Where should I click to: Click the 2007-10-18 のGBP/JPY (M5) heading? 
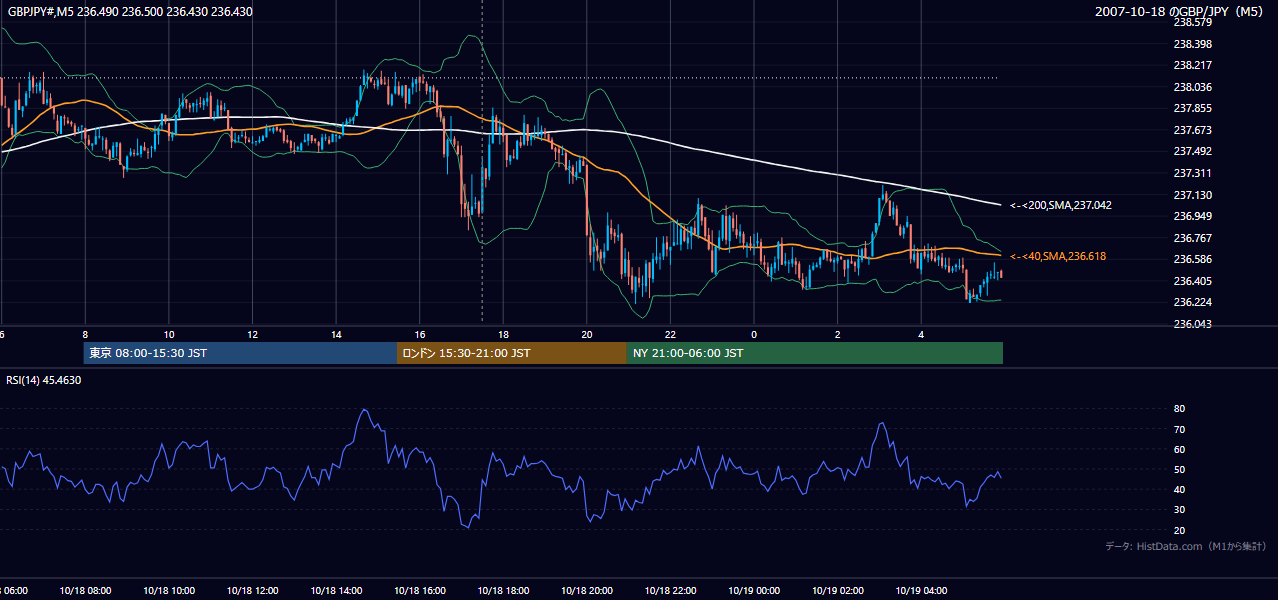coord(1180,11)
